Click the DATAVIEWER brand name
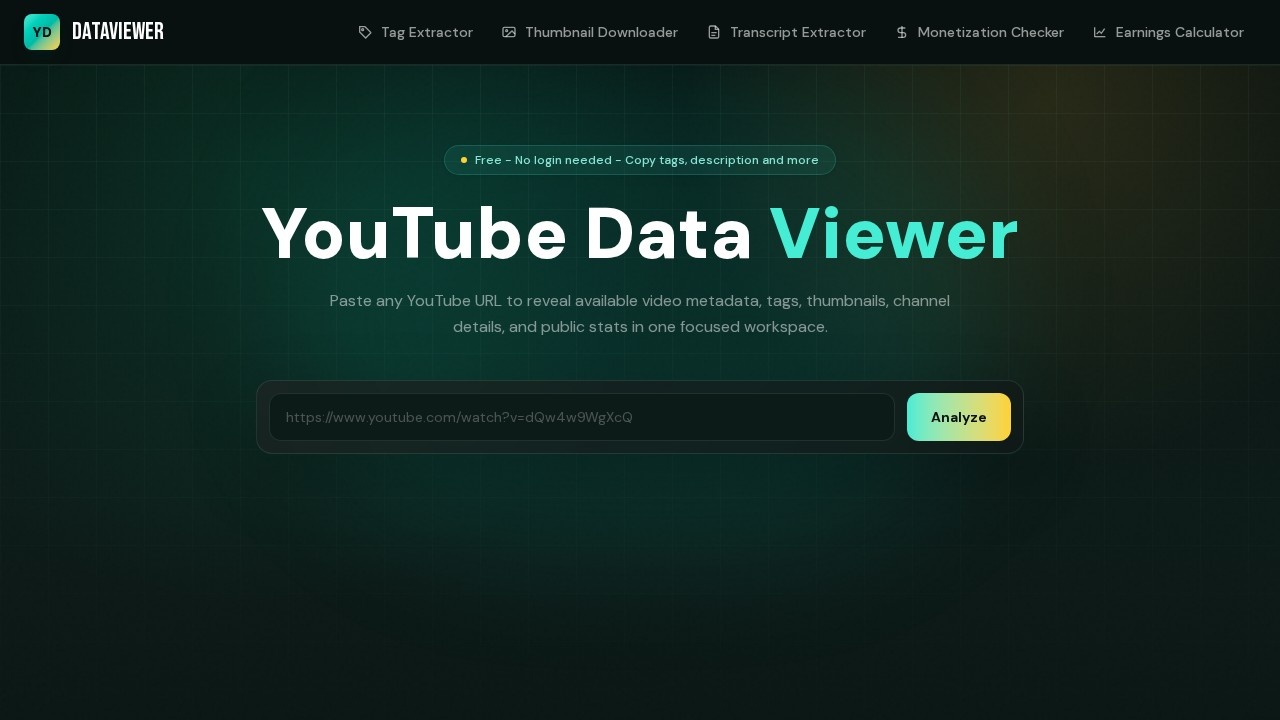The width and height of the screenshot is (1280, 720). click(118, 32)
